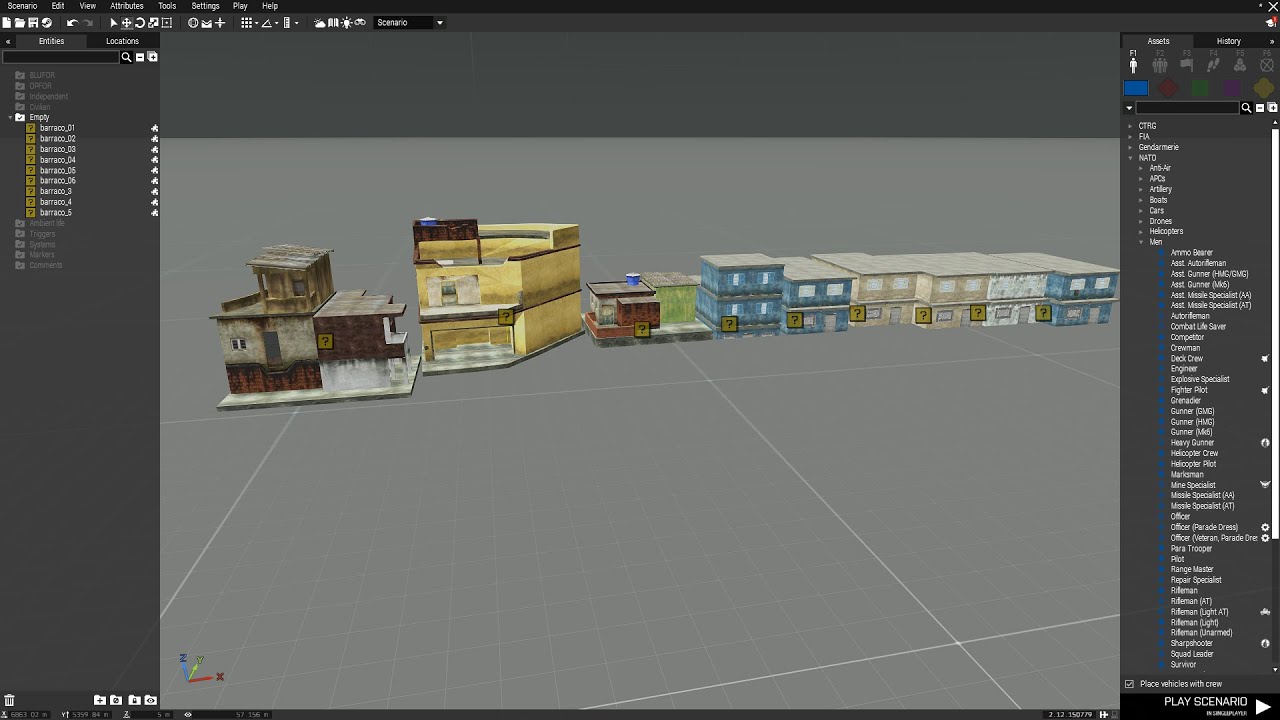The height and width of the screenshot is (720, 1280).
Task: Open the Tools menu
Action: click(167, 6)
